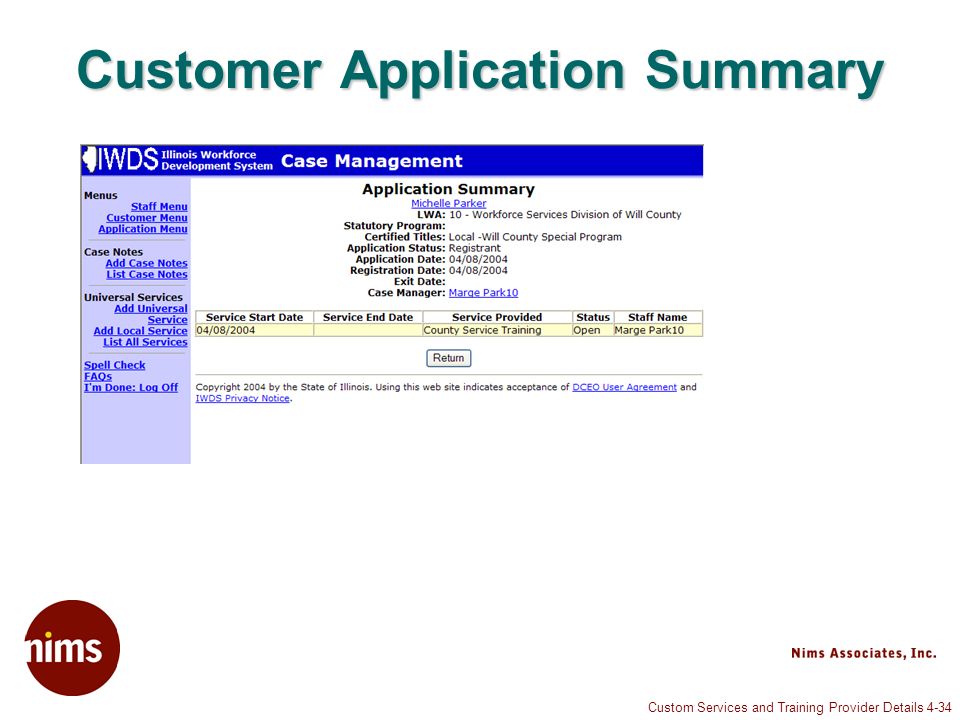The width and height of the screenshot is (960, 720).
Task: Open the FAQs link
Action: coord(98,377)
